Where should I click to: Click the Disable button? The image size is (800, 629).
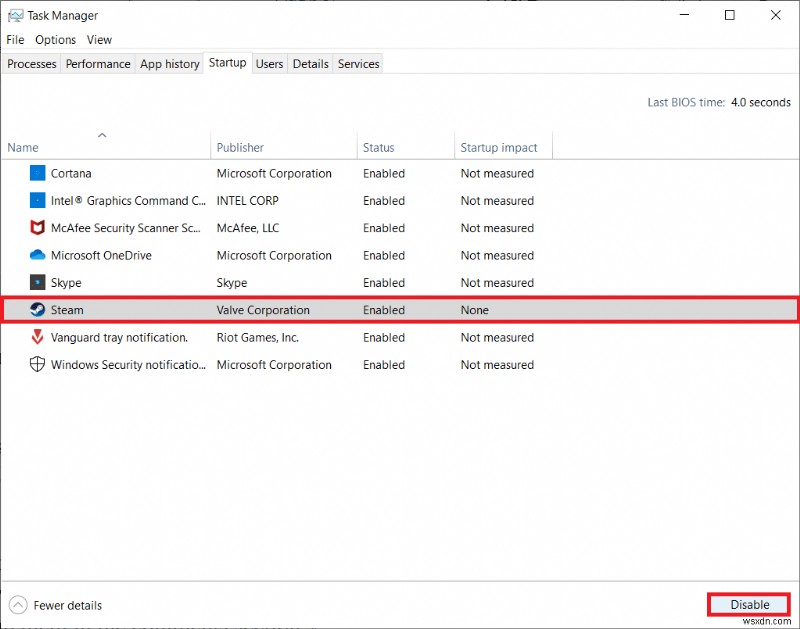pos(749,605)
